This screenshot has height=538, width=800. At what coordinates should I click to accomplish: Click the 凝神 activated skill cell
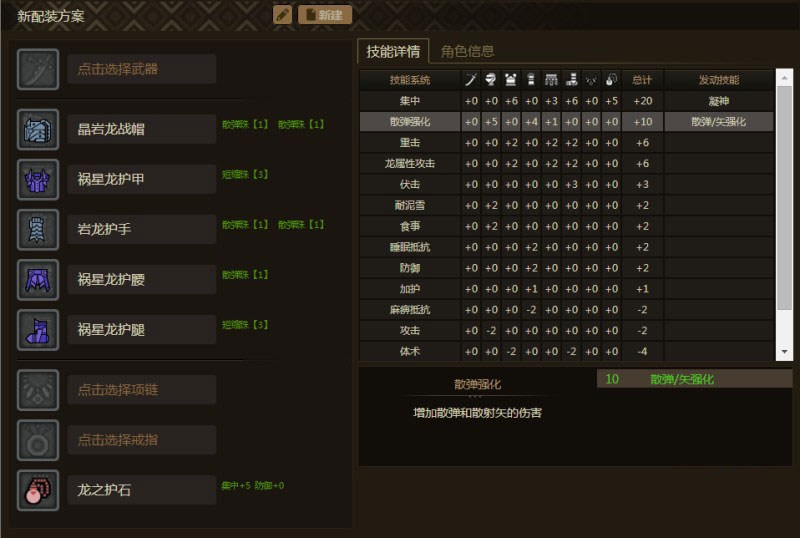coord(718,100)
